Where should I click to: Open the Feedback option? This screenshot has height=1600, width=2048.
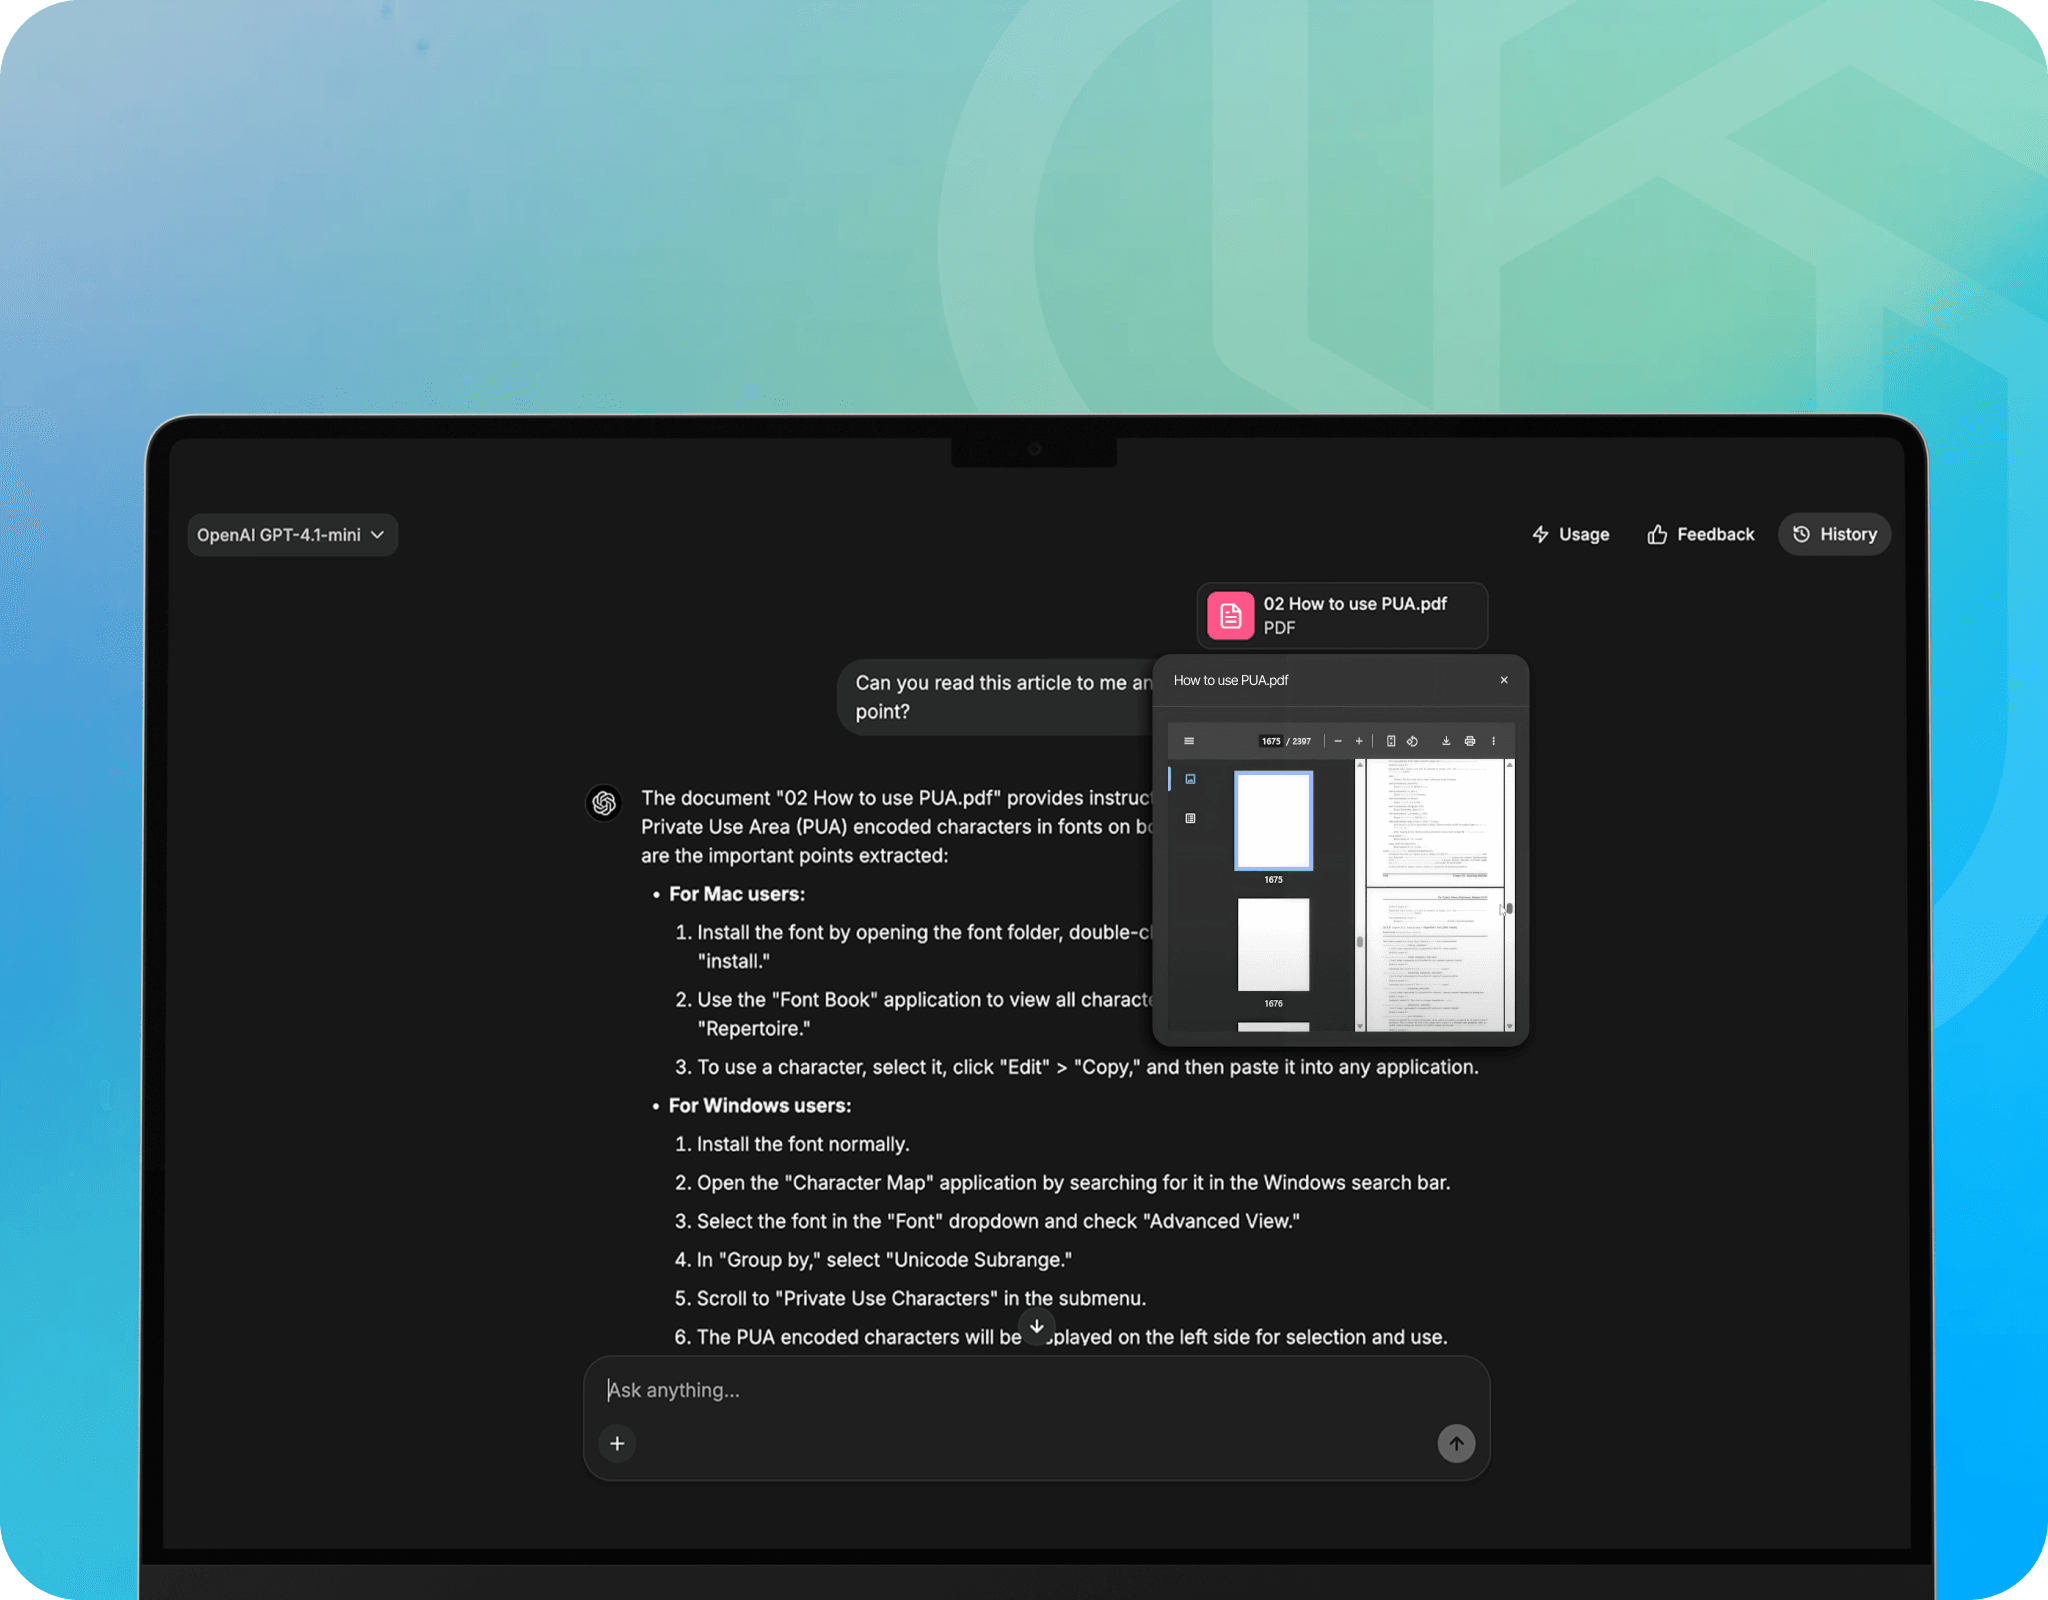click(1701, 534)
